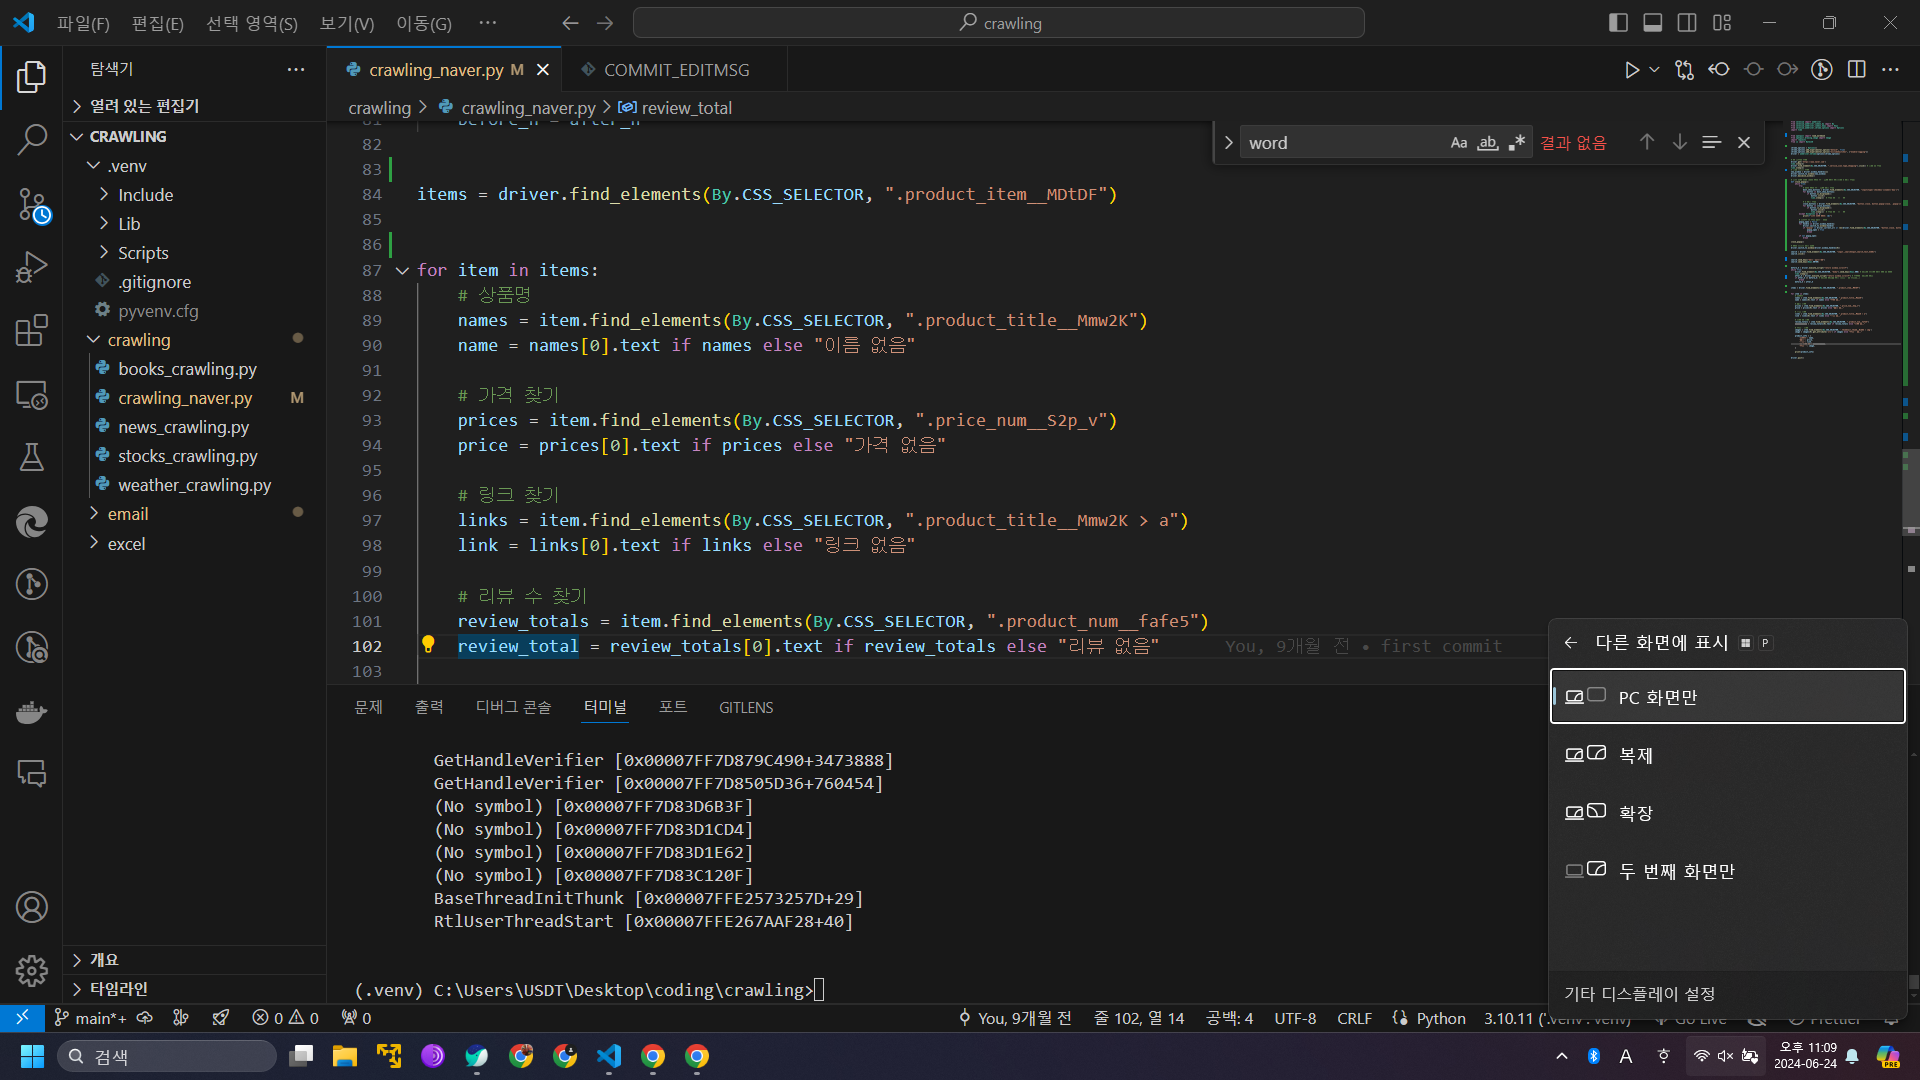Open editor More Actions ellipsis
1920x1080 pixels.
(1890, 70)
